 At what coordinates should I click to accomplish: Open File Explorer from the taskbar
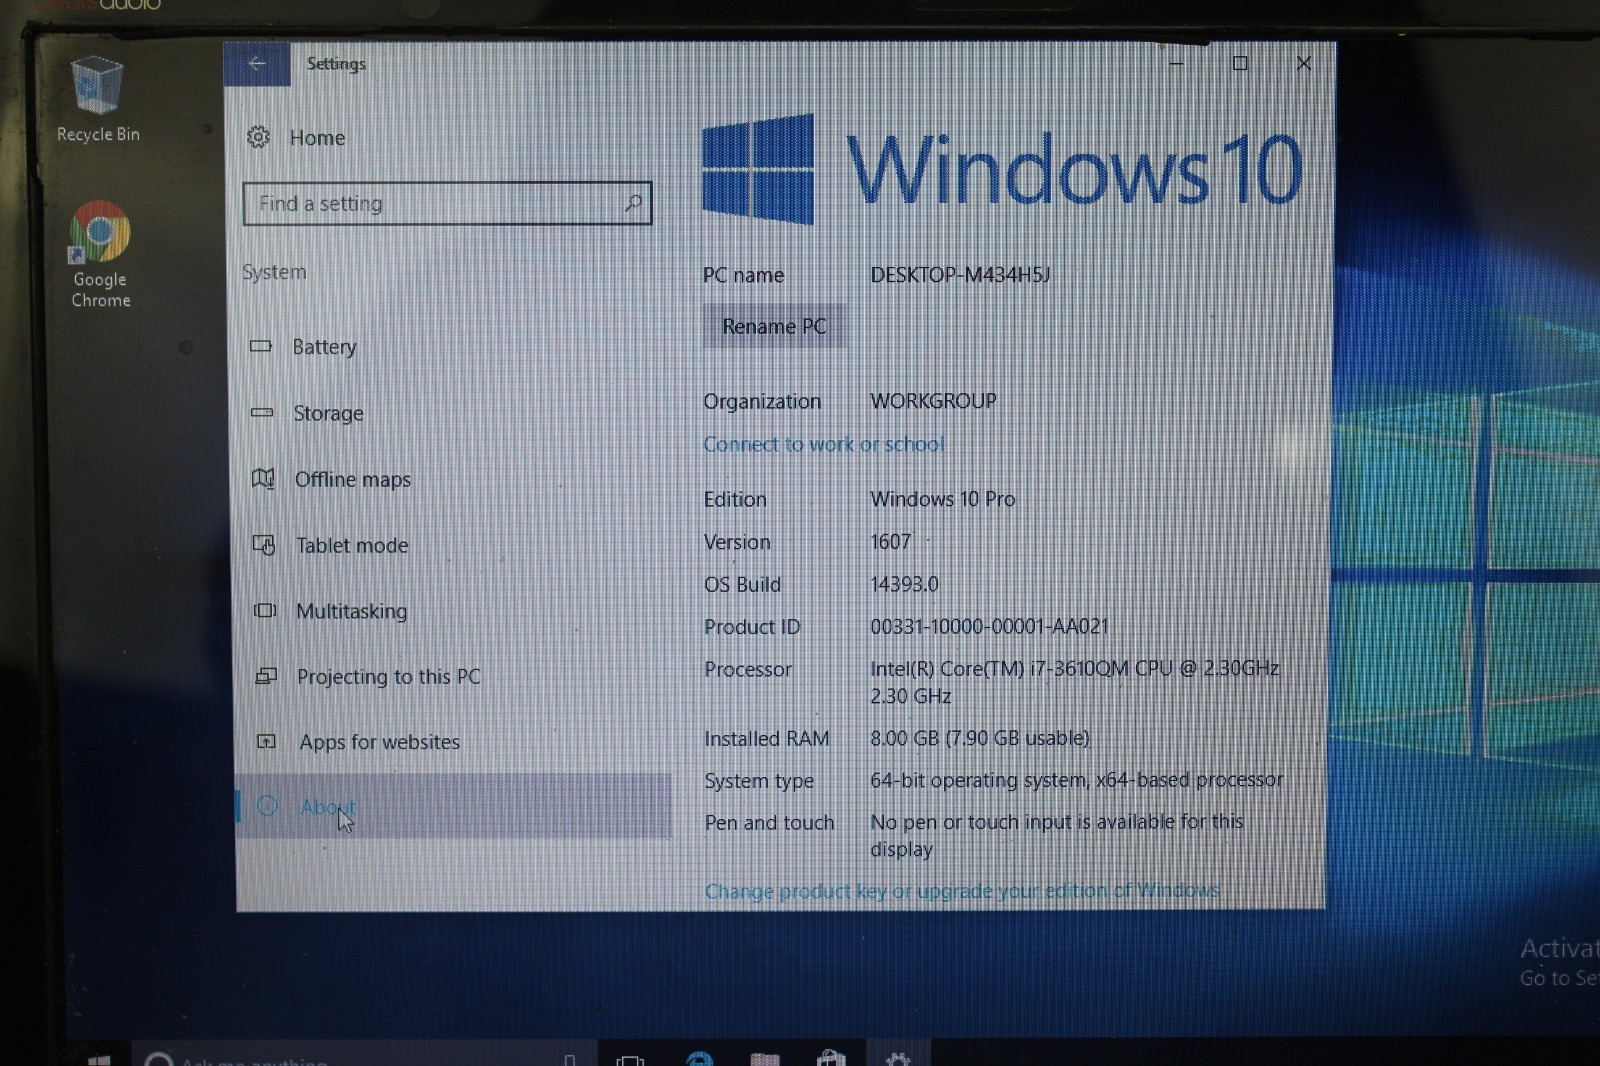tap(765, 1058)
